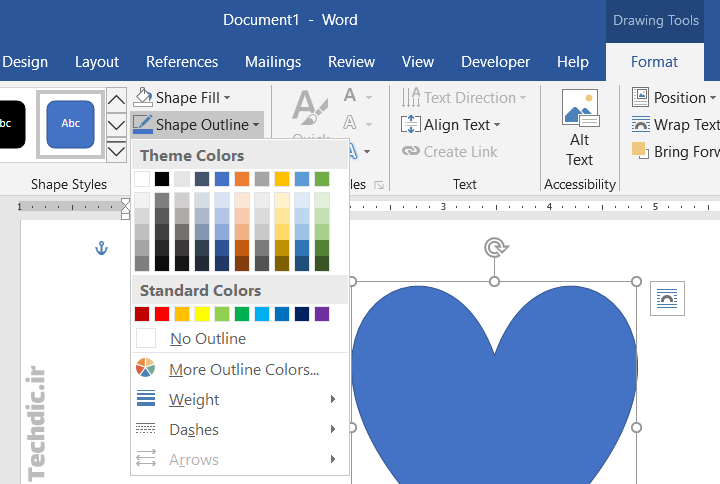Click the Quick Styles WordArt icon
The width and height of the screenshot is (720, 484).
click(310, 109)
